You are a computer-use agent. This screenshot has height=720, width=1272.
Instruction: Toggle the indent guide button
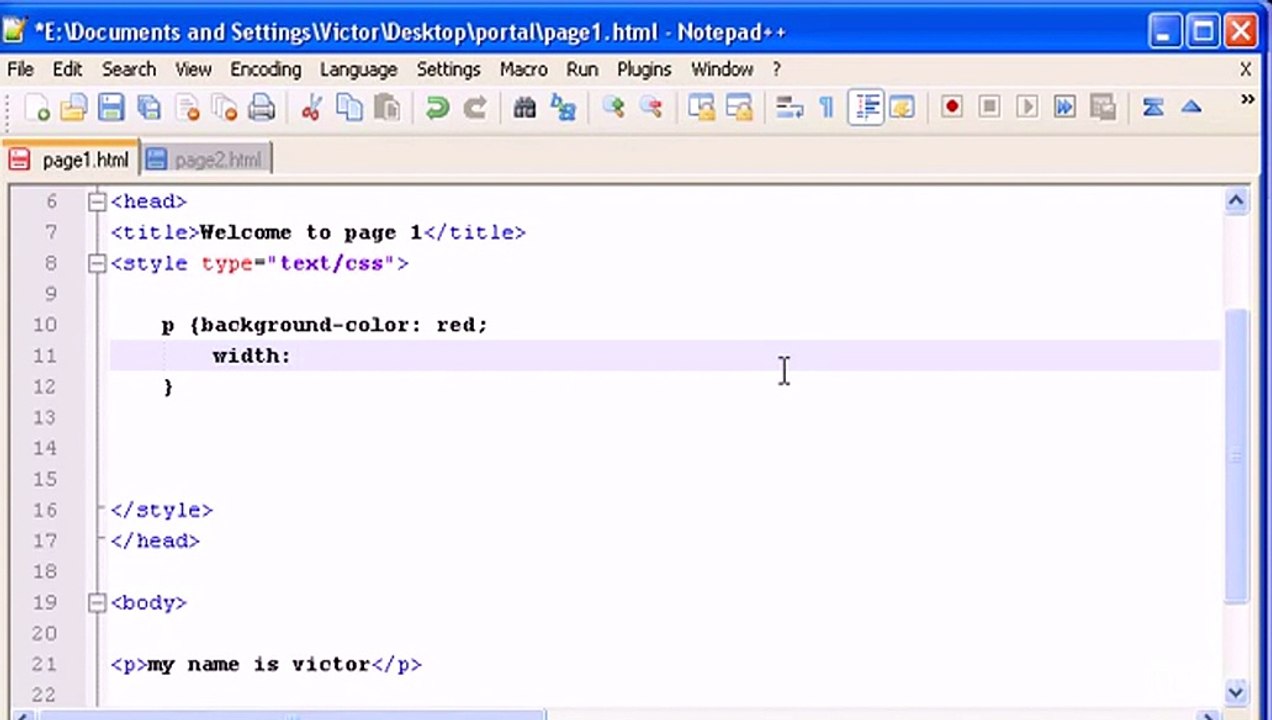866,108
